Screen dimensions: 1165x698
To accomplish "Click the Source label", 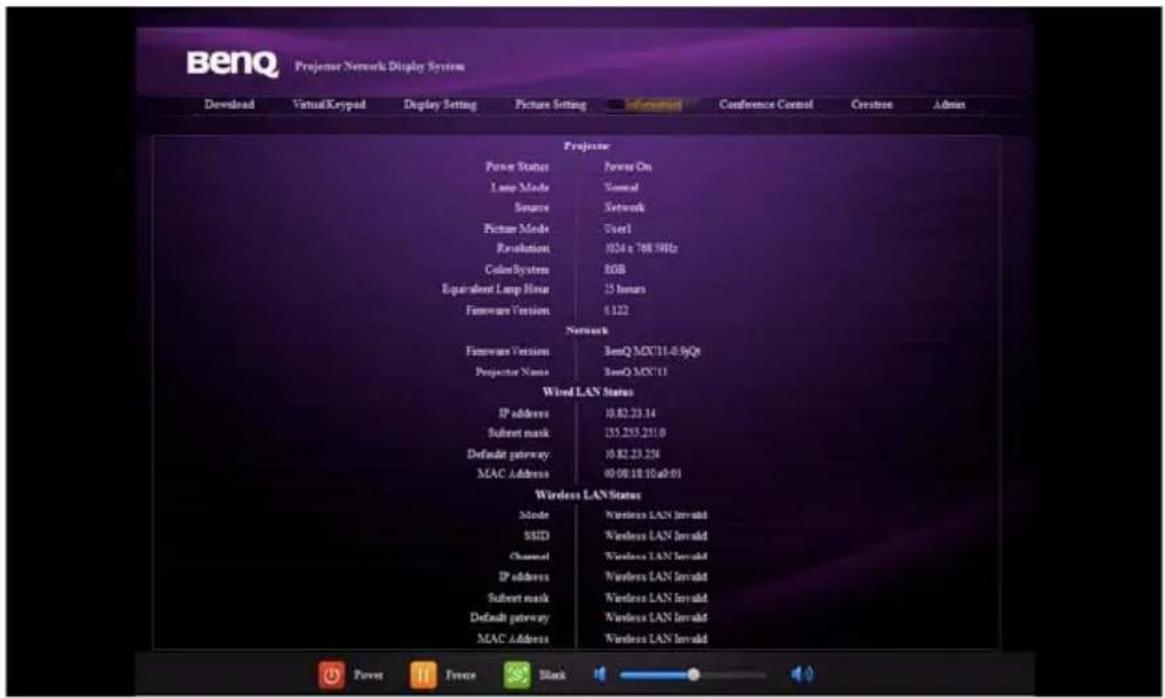I will coord(532,207).
